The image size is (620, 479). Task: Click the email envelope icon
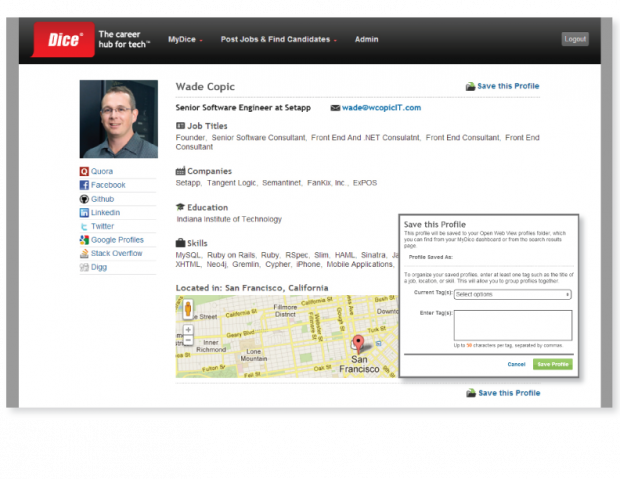click(335, 108)
